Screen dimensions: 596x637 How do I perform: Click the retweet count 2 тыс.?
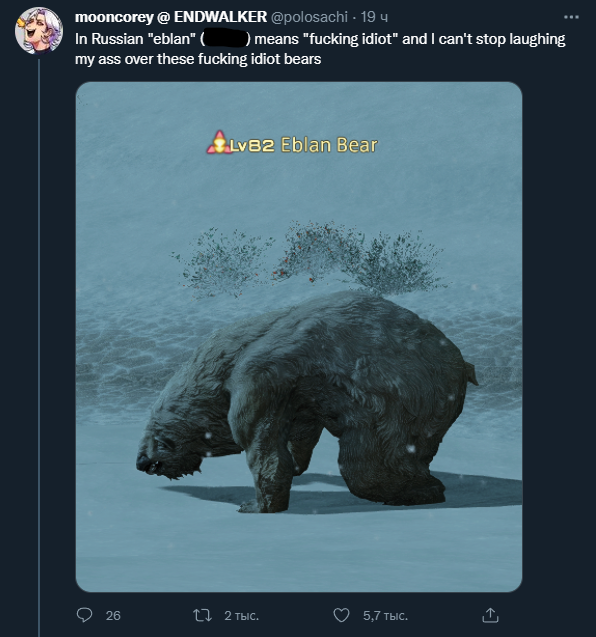(x=241, y=615)
